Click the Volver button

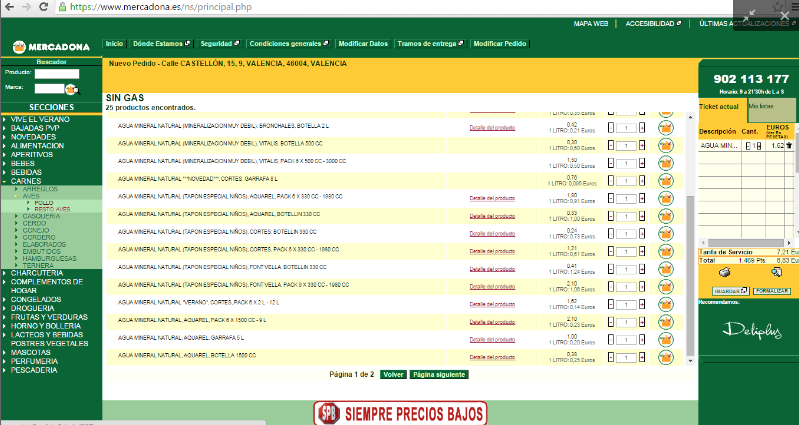tap(393, 375)
